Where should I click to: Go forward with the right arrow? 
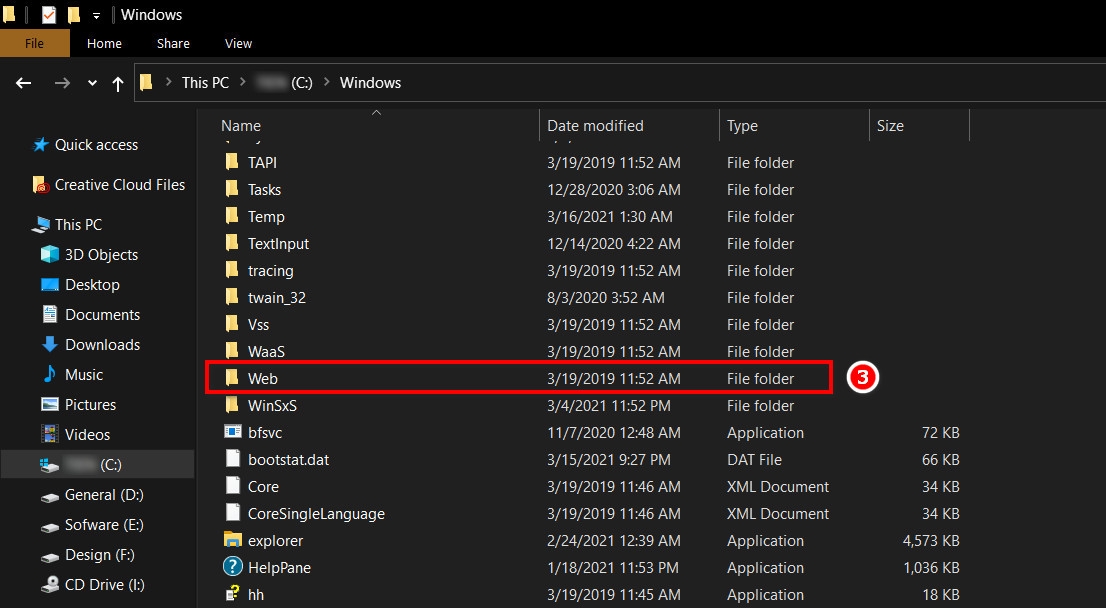62,83
